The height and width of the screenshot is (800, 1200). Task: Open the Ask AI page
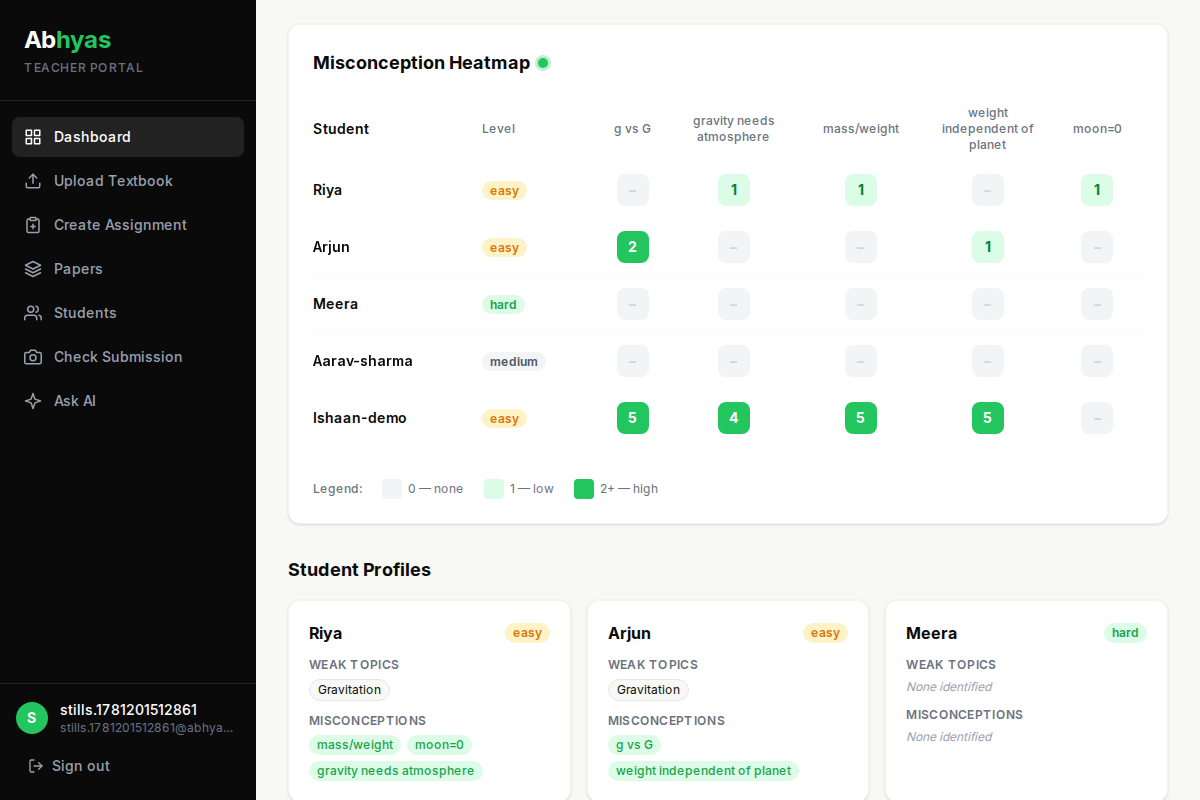coord(128,401)
